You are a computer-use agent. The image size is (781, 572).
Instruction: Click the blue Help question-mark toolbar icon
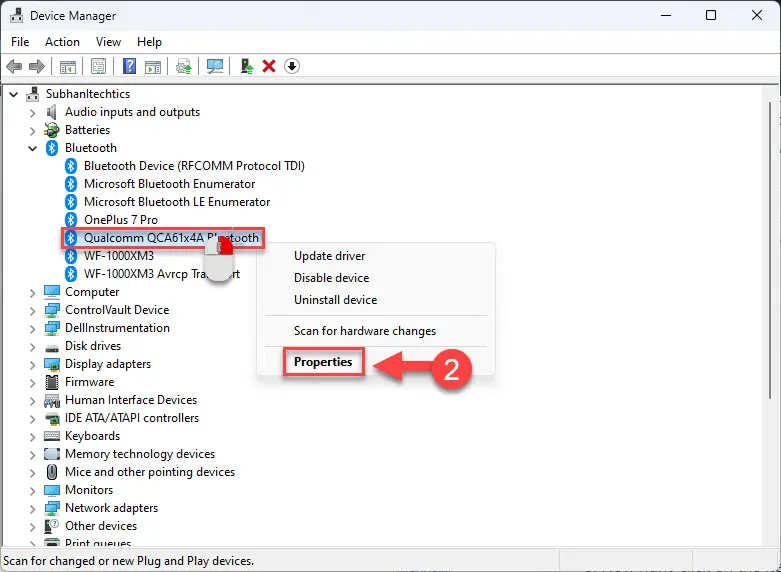pos(129,66)
